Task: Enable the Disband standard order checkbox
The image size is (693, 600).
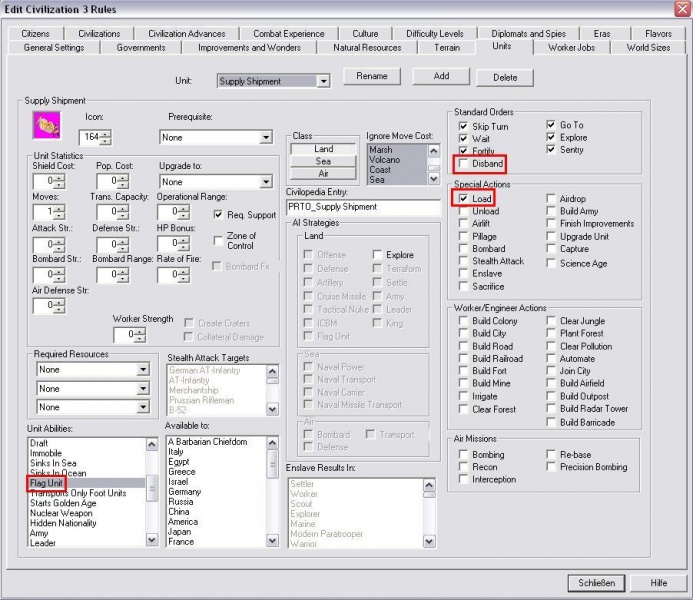Action: [x=464, y=164]
